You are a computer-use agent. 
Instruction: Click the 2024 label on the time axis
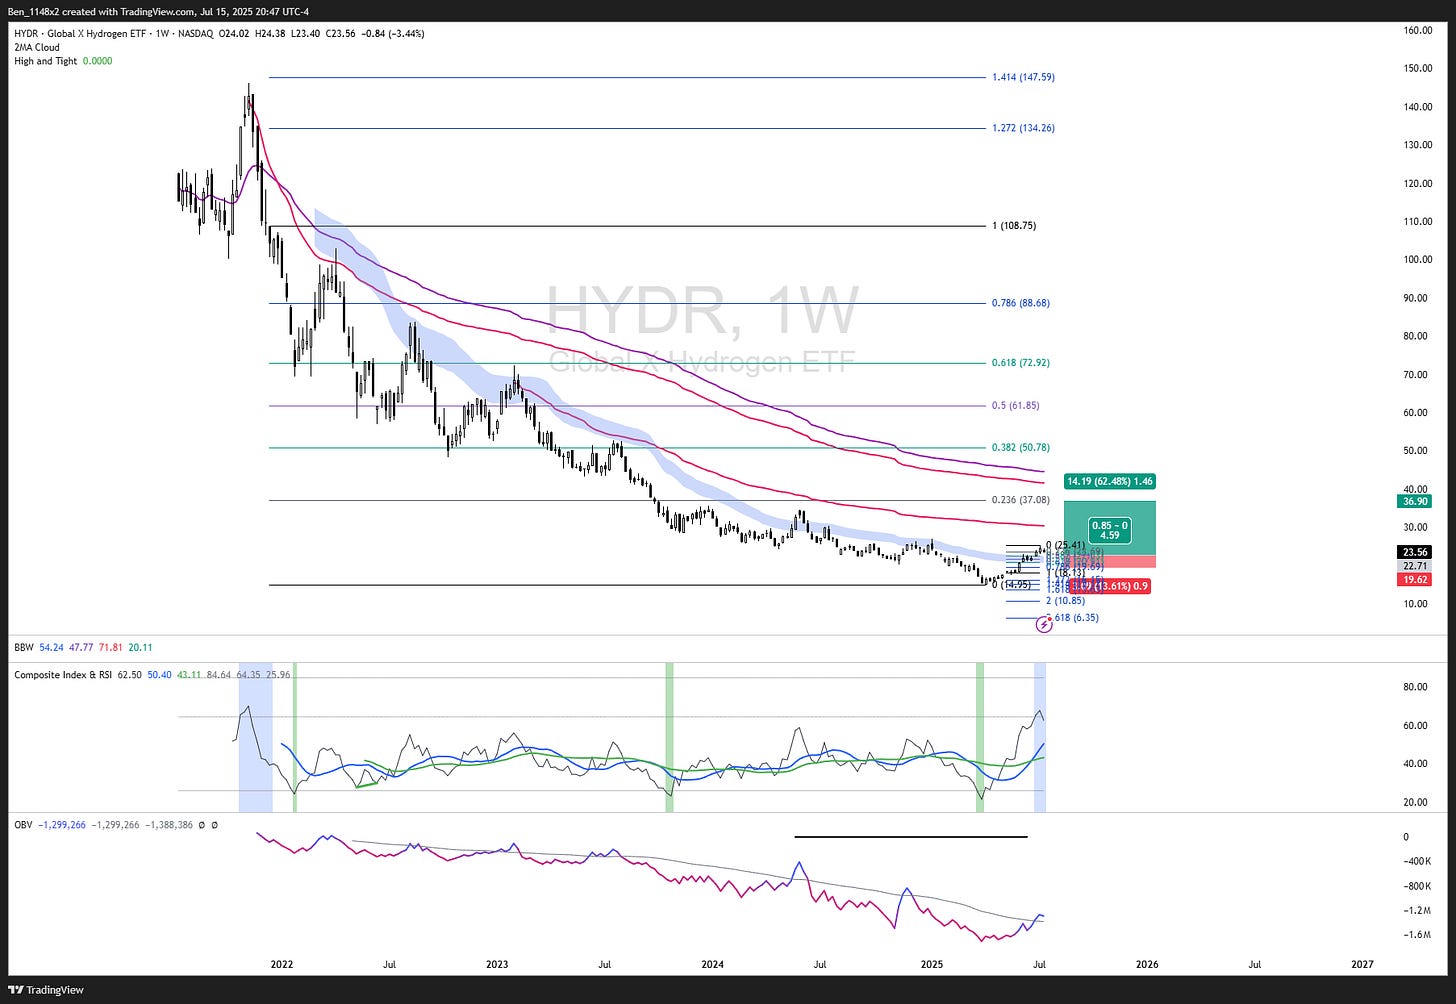tap(713, 965)
